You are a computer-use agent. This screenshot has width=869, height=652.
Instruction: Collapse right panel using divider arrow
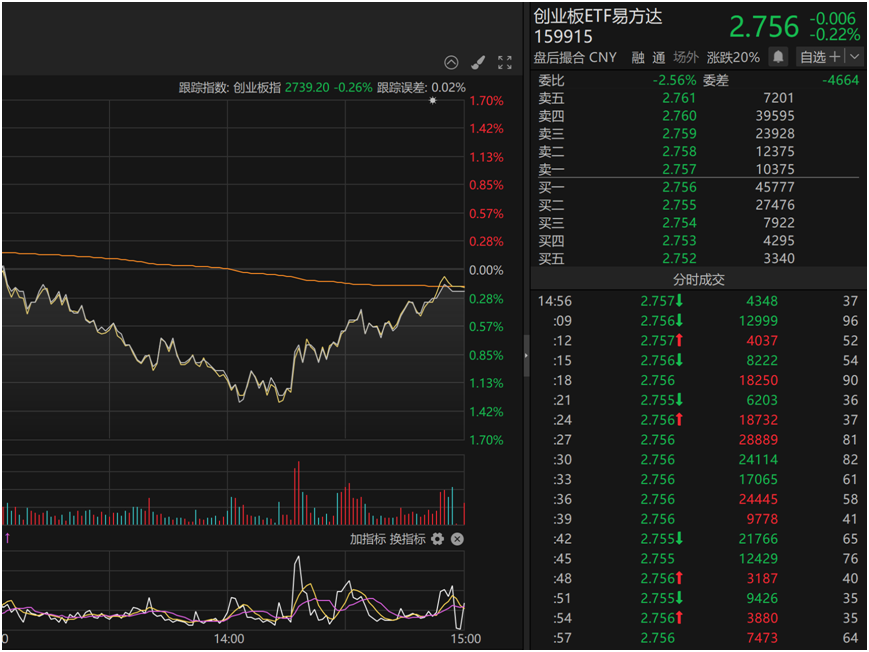coord(526,355)
